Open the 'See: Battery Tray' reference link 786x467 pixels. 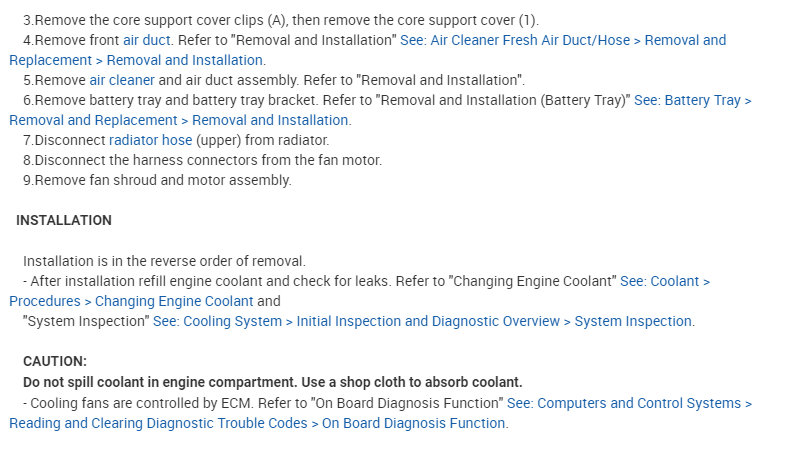[x=694, y=100]
